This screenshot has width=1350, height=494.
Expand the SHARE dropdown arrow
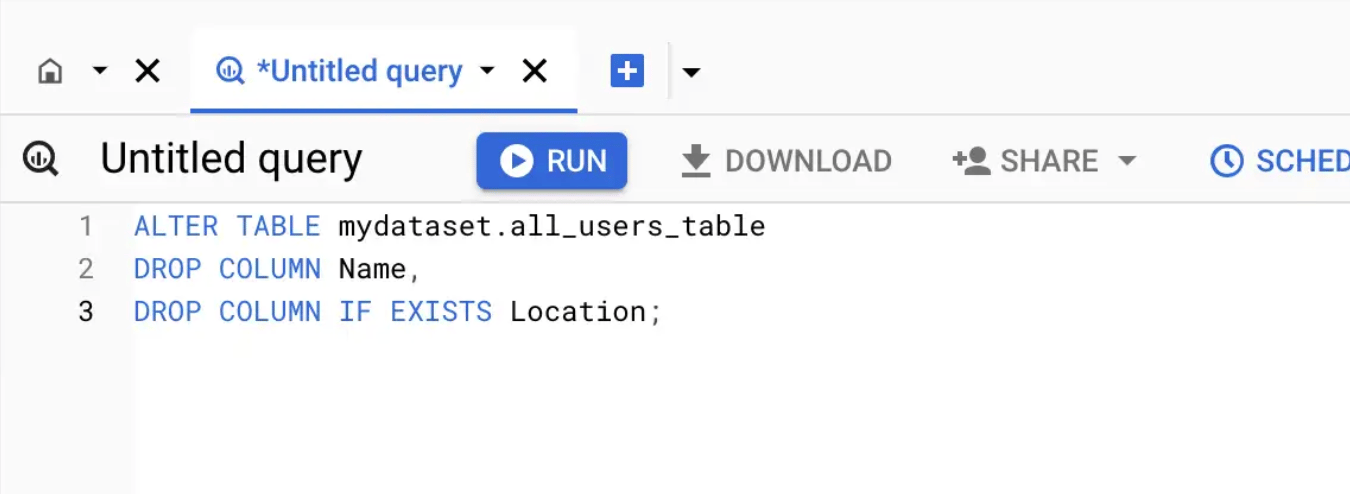(x=1127, y=161)
